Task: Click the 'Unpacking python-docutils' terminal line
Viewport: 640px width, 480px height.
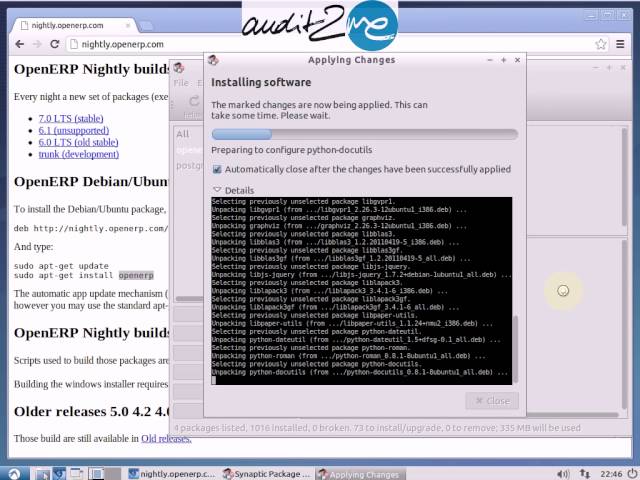Action: tap(360, 372)
